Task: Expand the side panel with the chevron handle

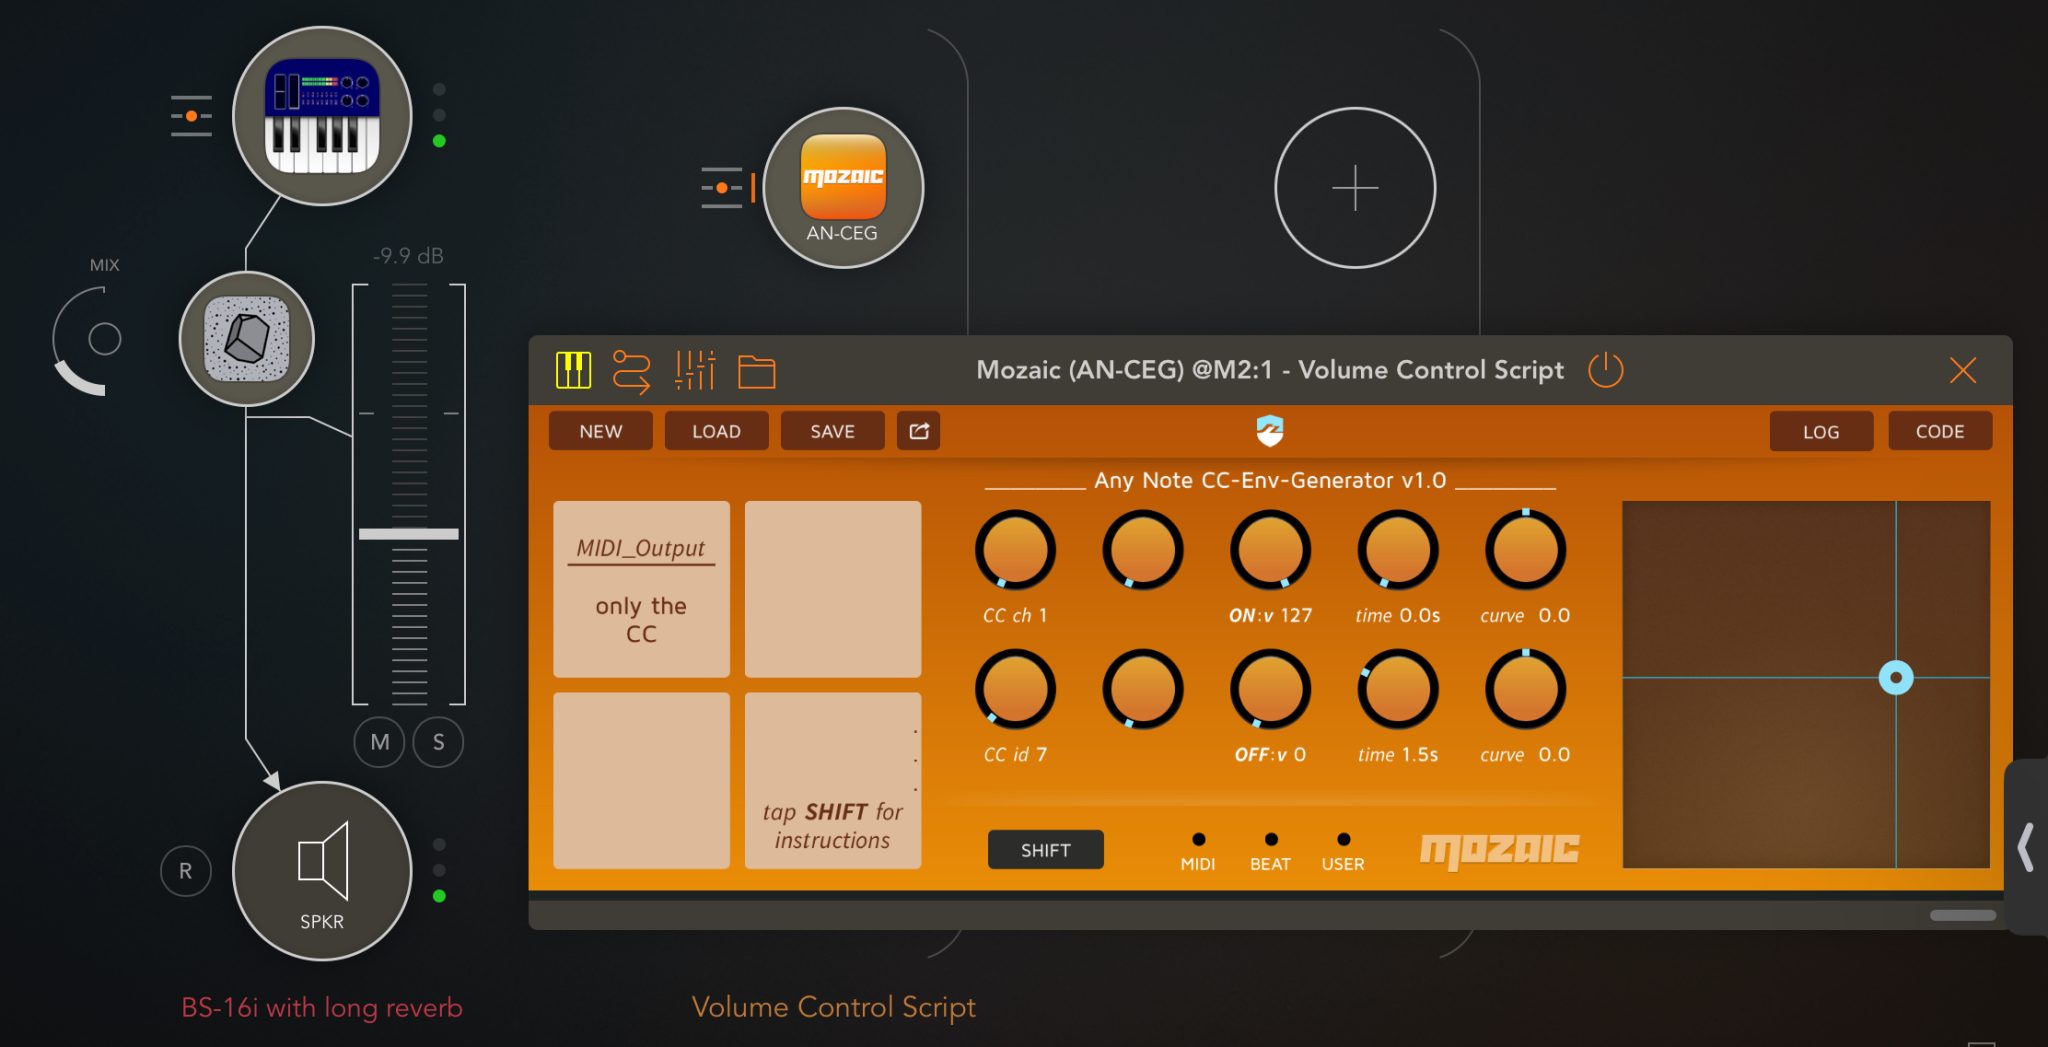Action: pos(2027,848)
